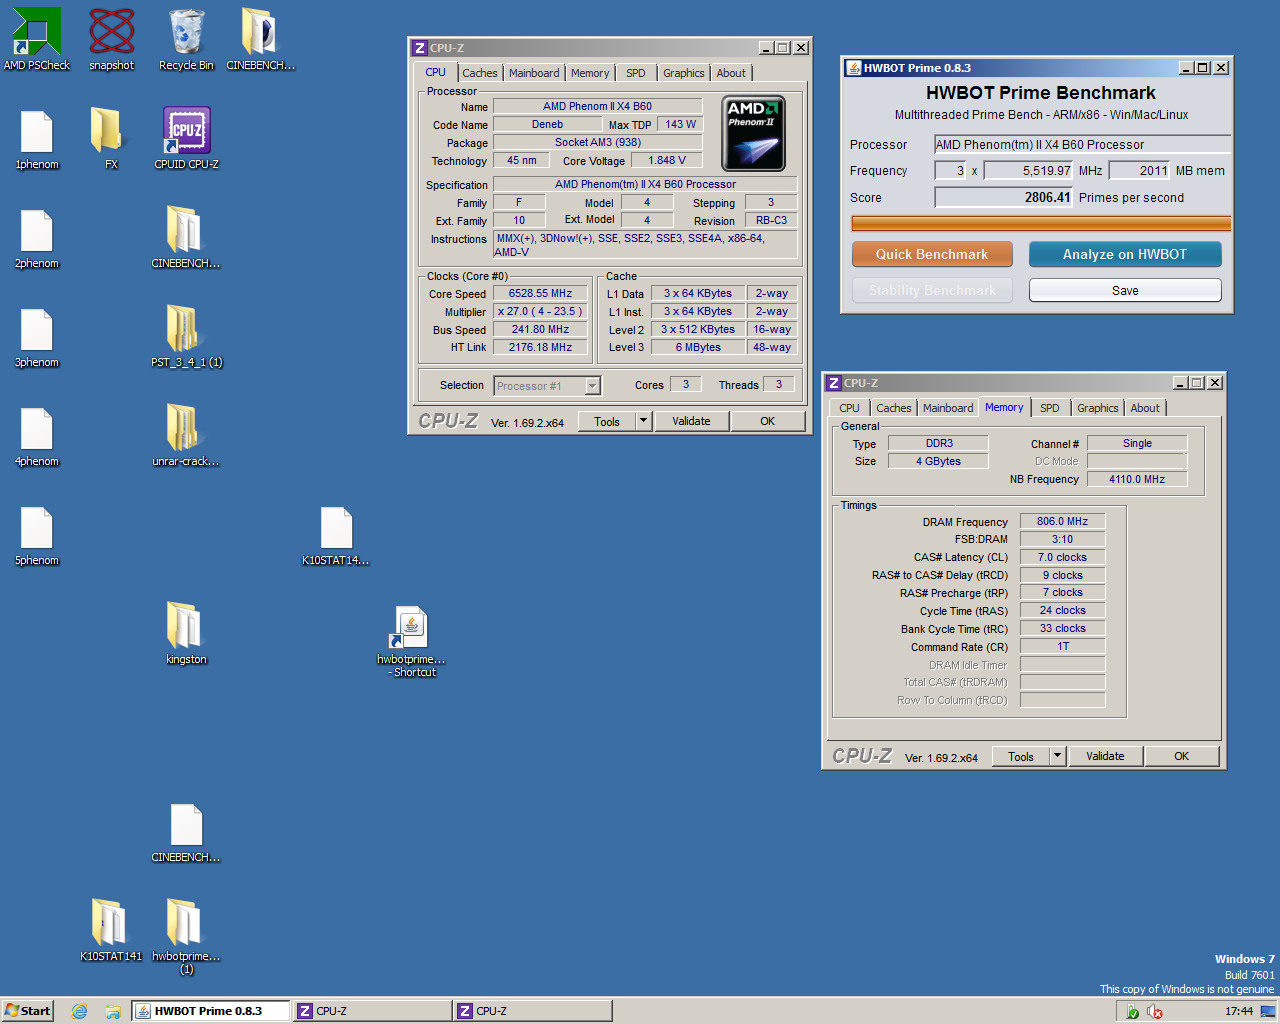Open the CINEBENCH zip folder beside 2phenom

pyautogui.click(x=186, y=238)
